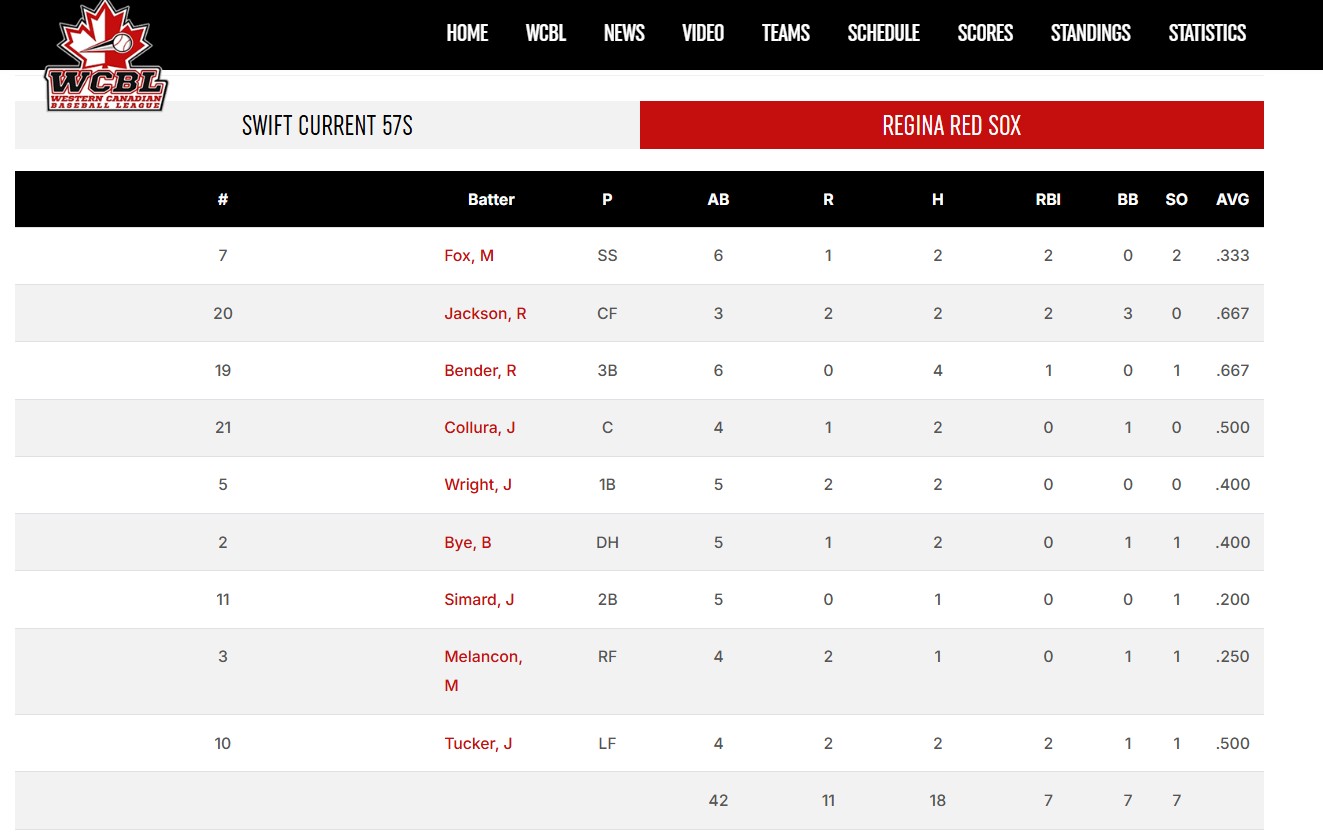Open the Jackson, R player link
This screenshot has height=835, width=1323.
click(485, 314)
